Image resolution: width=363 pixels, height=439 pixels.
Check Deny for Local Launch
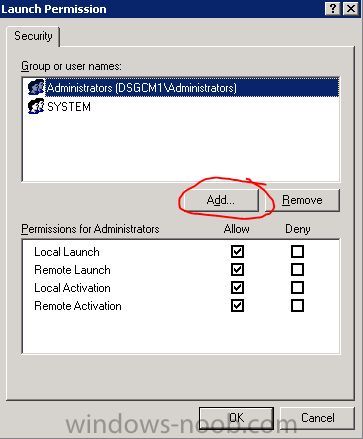coord(297,252)
